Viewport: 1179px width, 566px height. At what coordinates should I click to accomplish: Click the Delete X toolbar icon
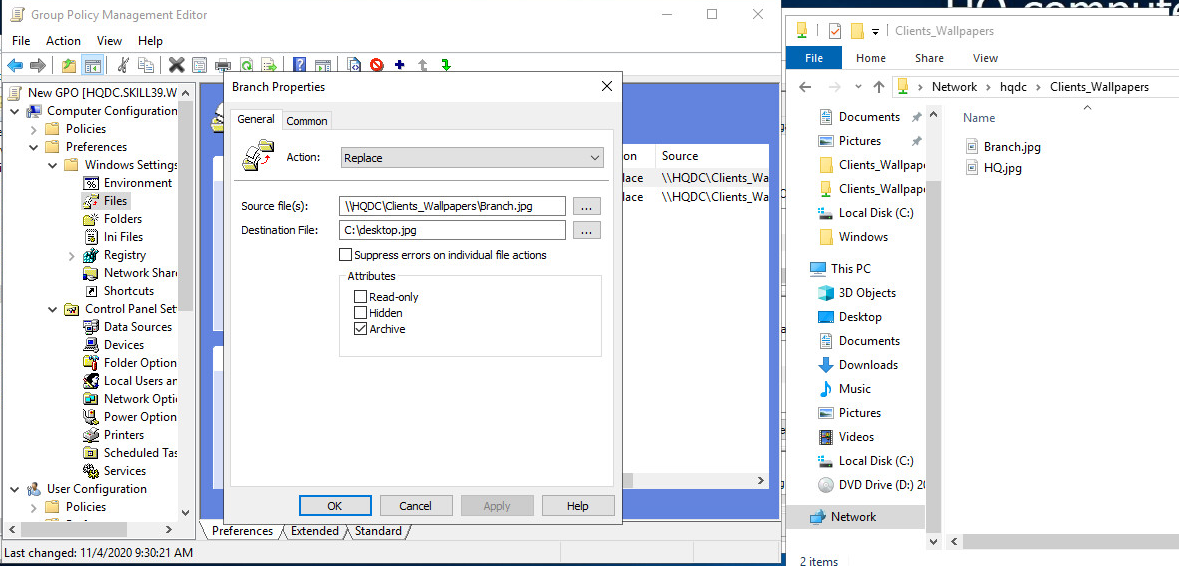click(x=177, y=65)
